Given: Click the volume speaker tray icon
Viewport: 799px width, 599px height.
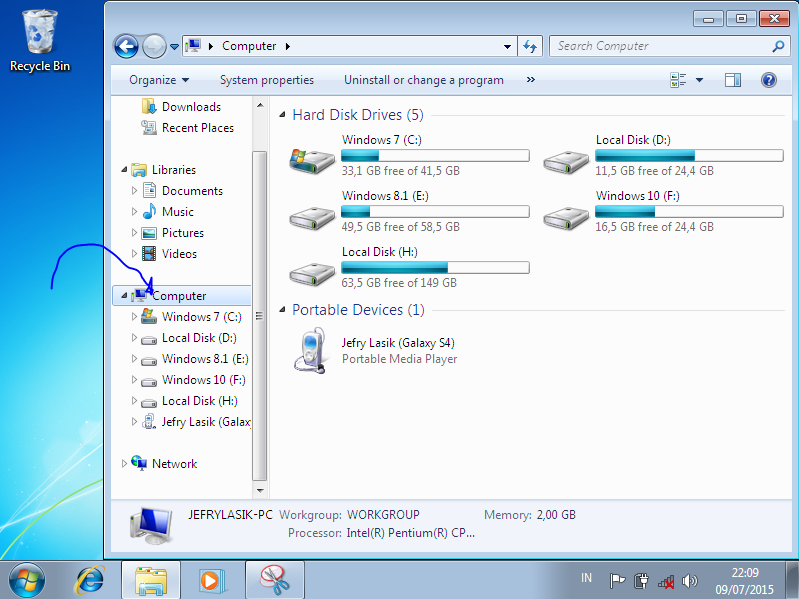Looking at the screenshot, I should (x=689, y=581).
